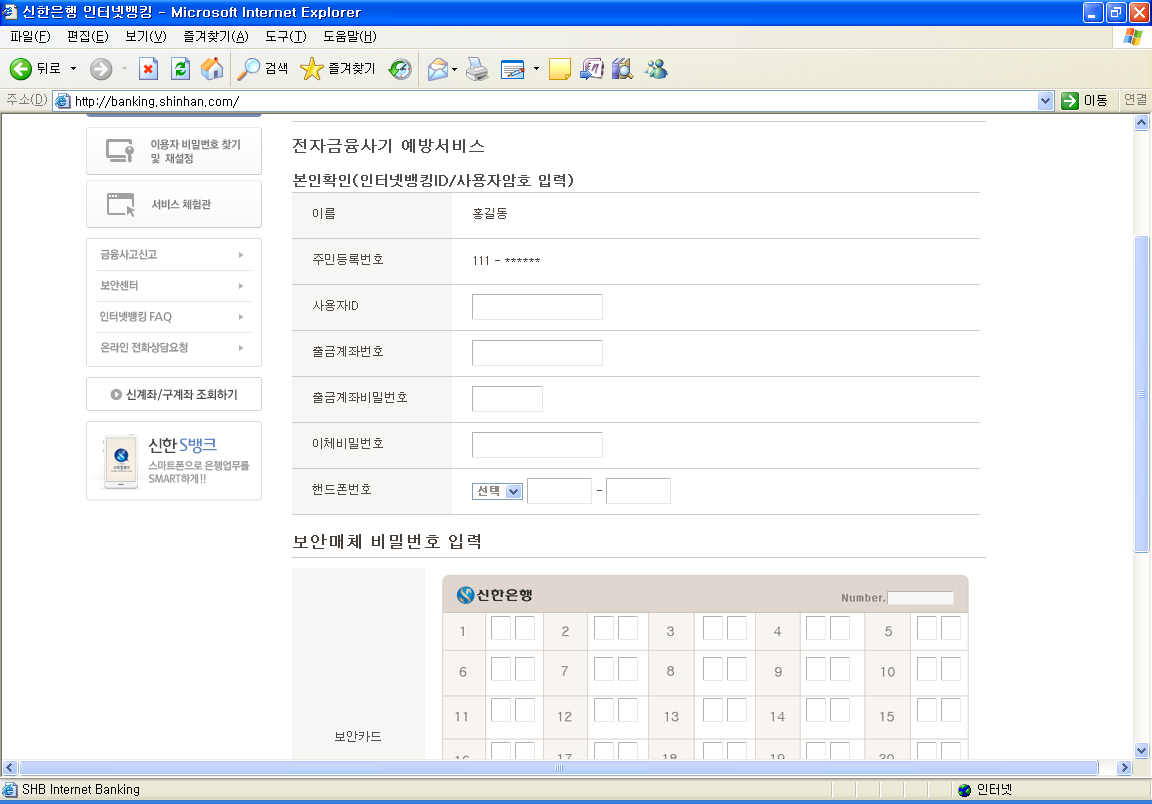The width and height of the screenshot is (1152, 804).
Task: Open the 파일(F) menu
Action: click(30, 37)
